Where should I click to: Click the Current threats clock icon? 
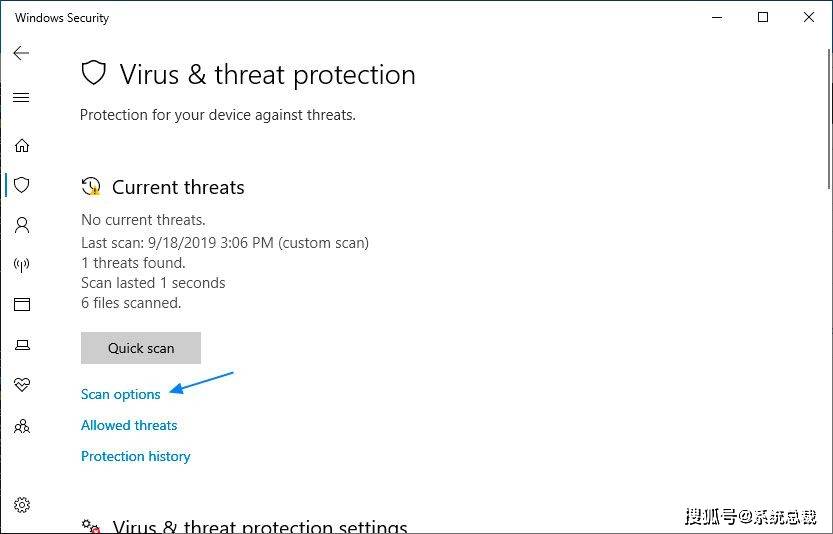click(91, 187)
